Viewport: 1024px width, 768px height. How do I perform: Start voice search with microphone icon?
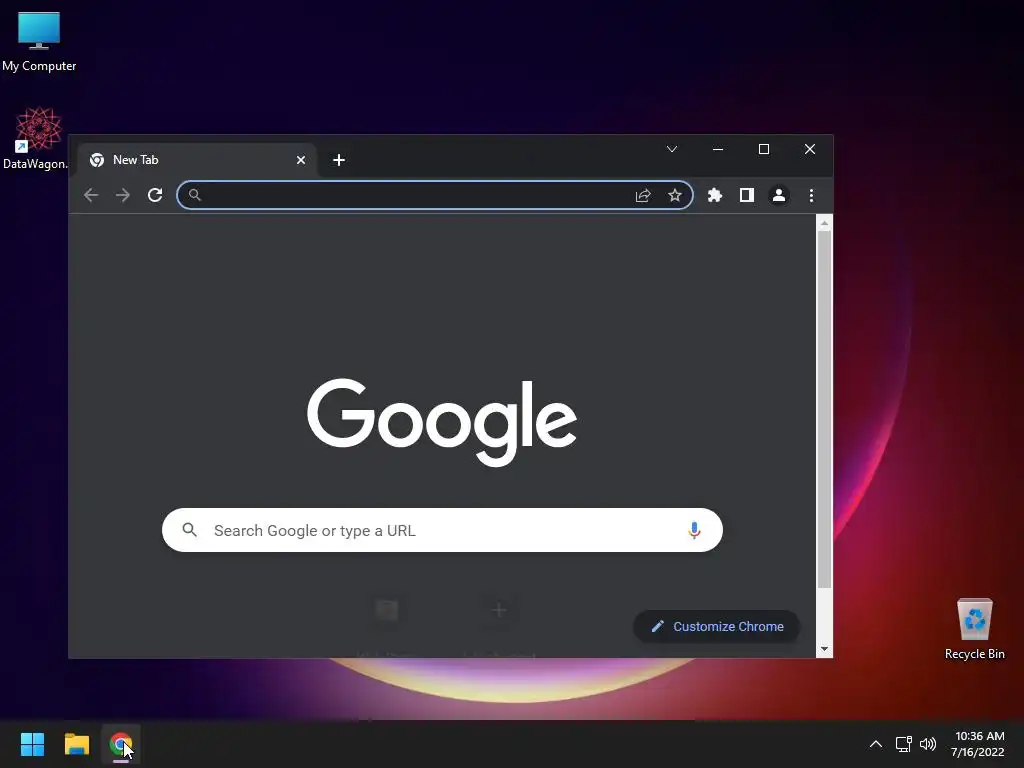694,530
